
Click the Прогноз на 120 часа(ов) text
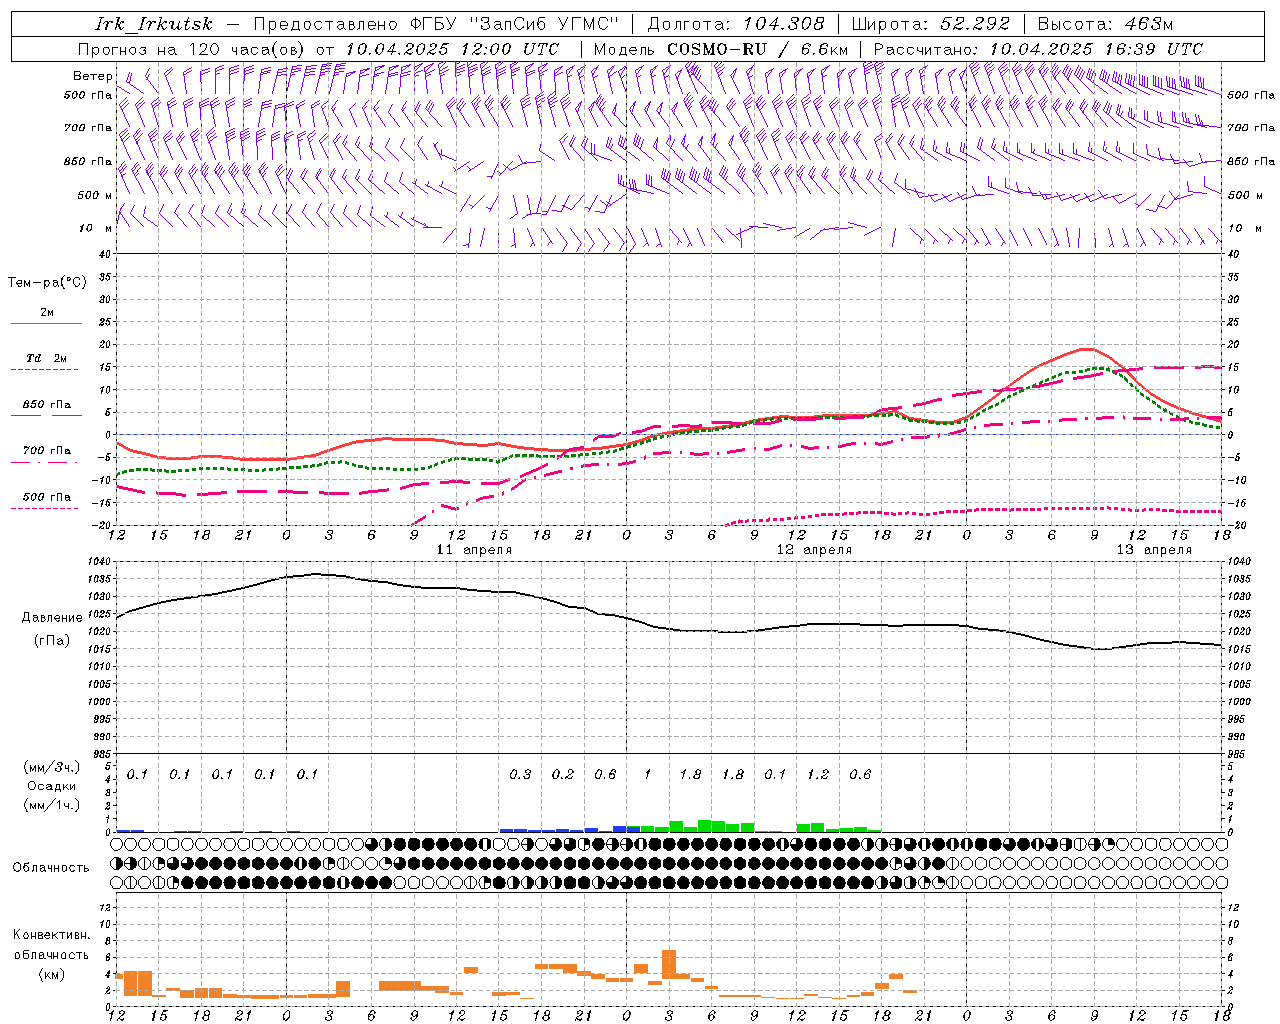tap(193, 49)
